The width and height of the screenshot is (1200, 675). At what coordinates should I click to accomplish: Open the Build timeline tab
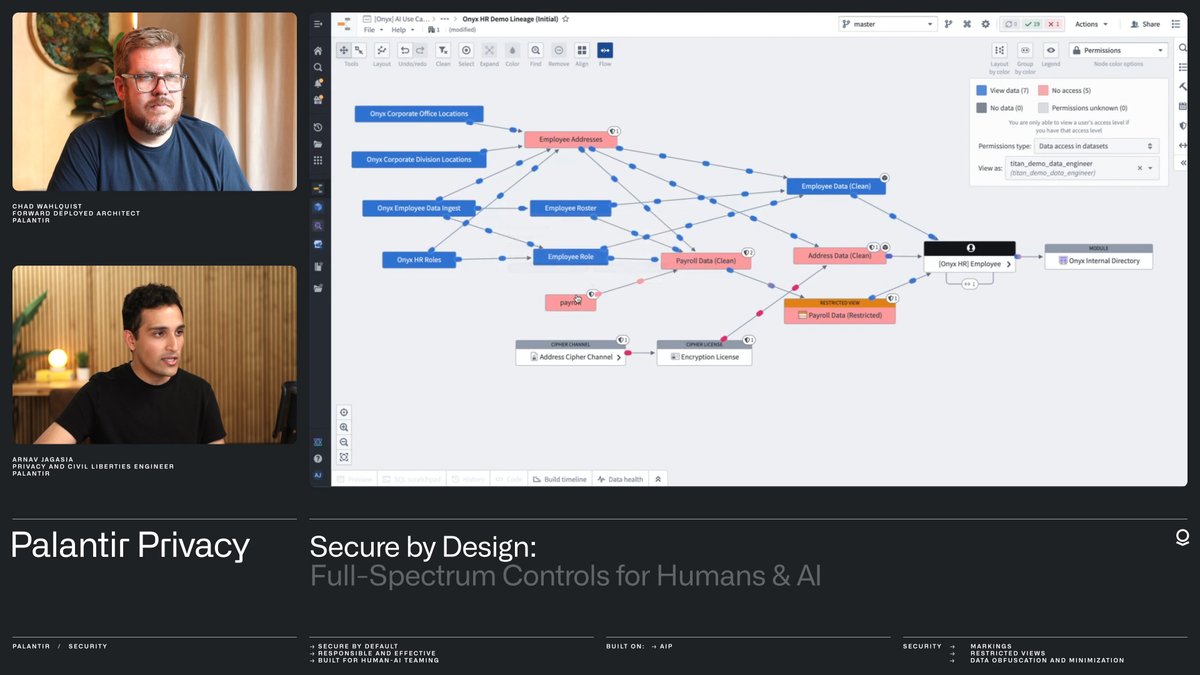coord(560,479)
